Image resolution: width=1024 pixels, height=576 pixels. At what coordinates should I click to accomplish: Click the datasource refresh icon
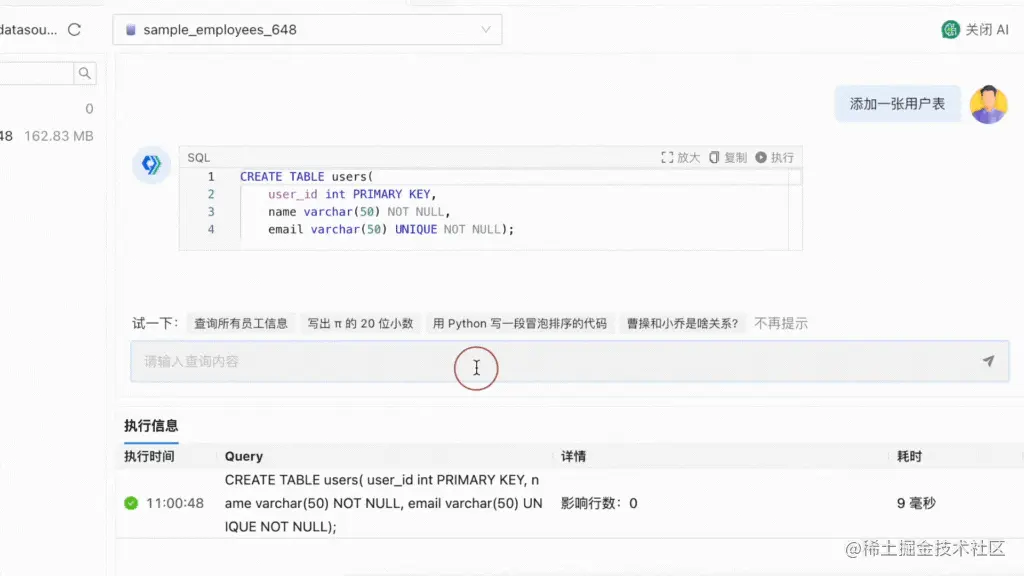[74, 29]
